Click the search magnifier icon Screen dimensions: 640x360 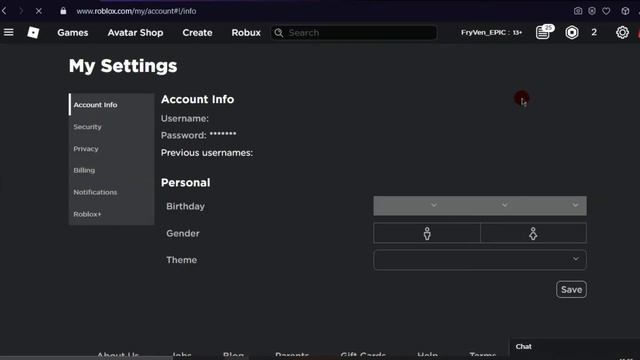click(279, 33)
